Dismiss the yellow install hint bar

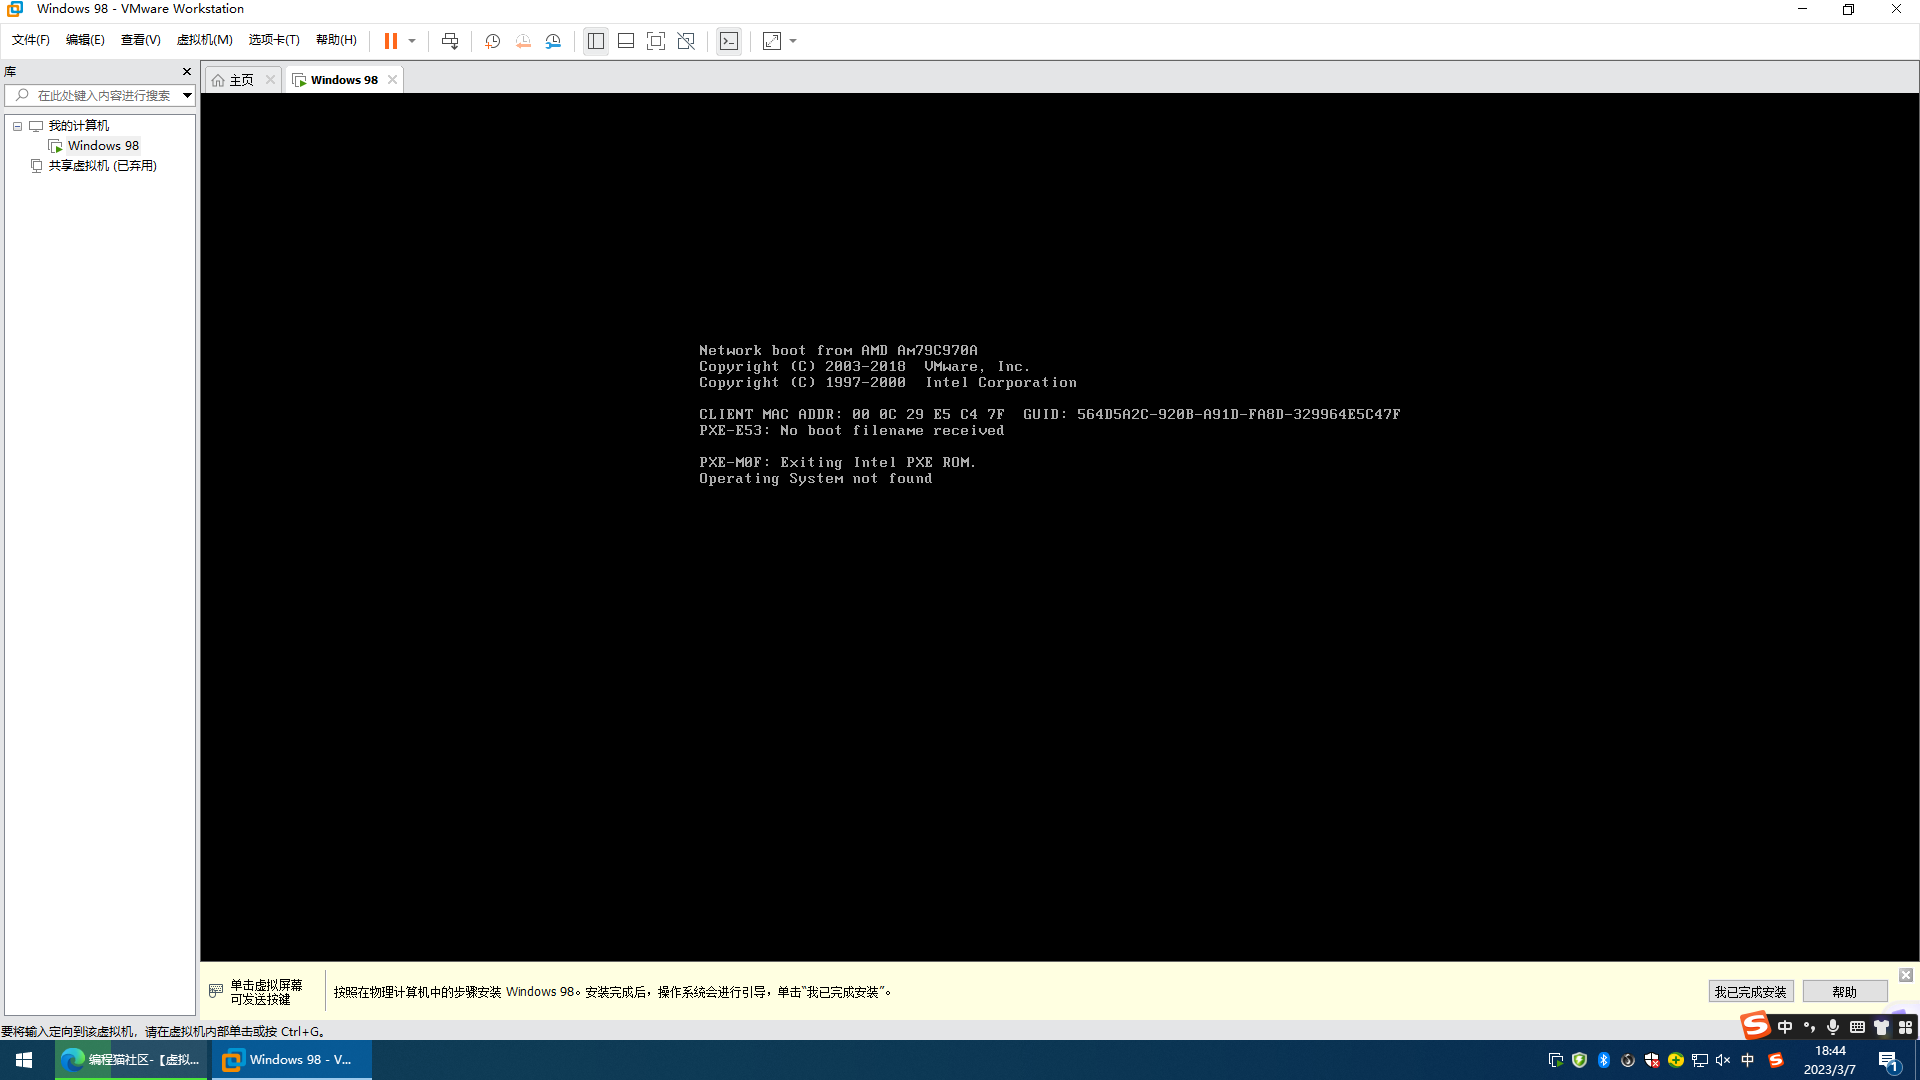pos(1906,975)
